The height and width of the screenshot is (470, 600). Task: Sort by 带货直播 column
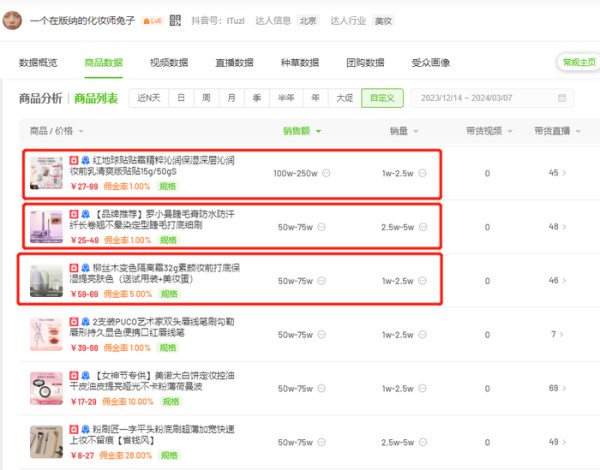click(557, 131)
